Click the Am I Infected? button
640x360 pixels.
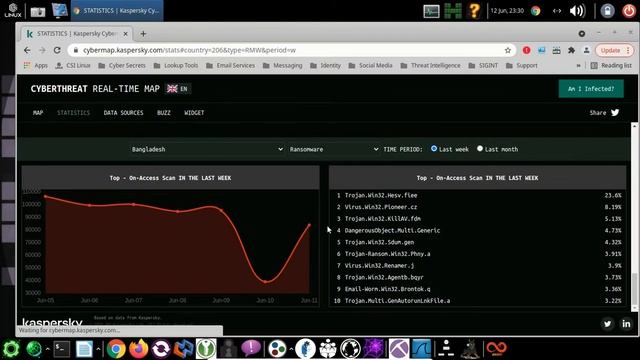coord(591,89)
